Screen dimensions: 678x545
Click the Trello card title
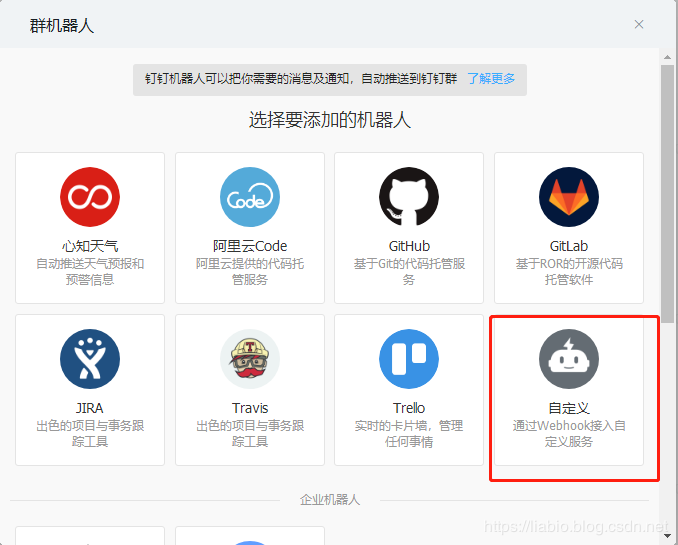pyautogui.click(x=409, y=408)
